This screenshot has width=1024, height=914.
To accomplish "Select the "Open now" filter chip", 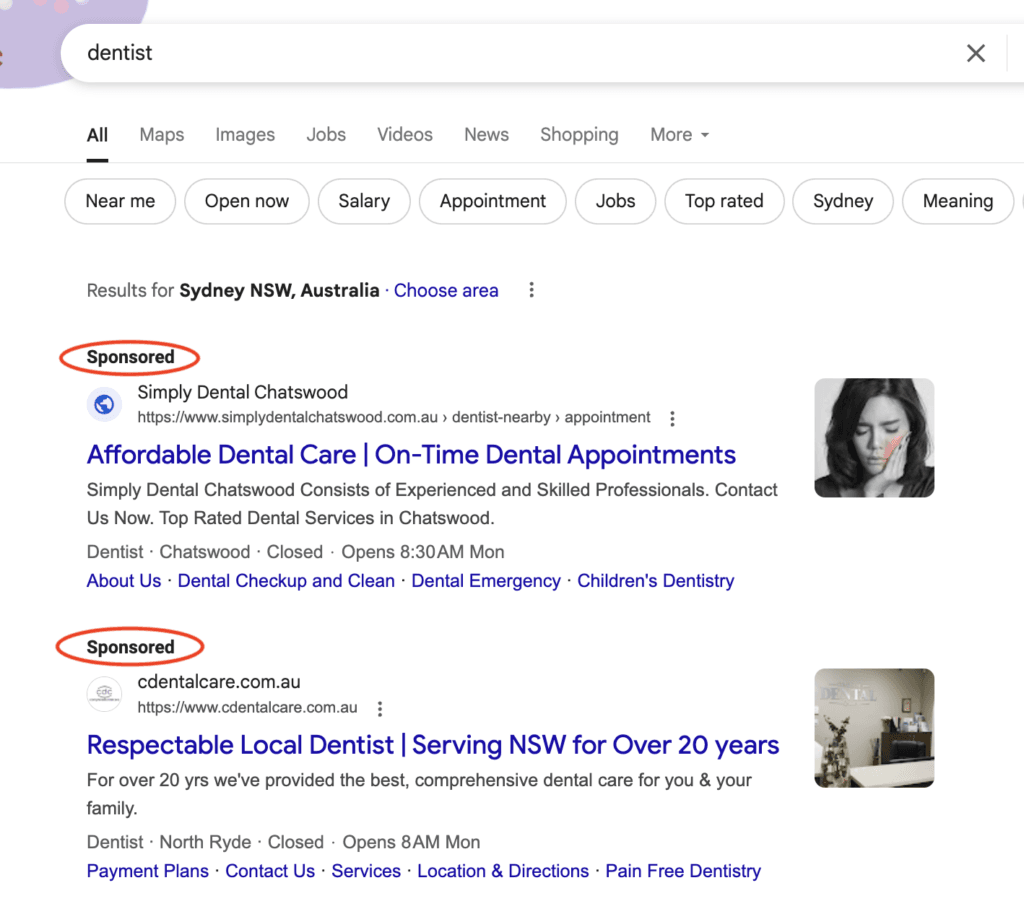I will (x=247, y=201).
